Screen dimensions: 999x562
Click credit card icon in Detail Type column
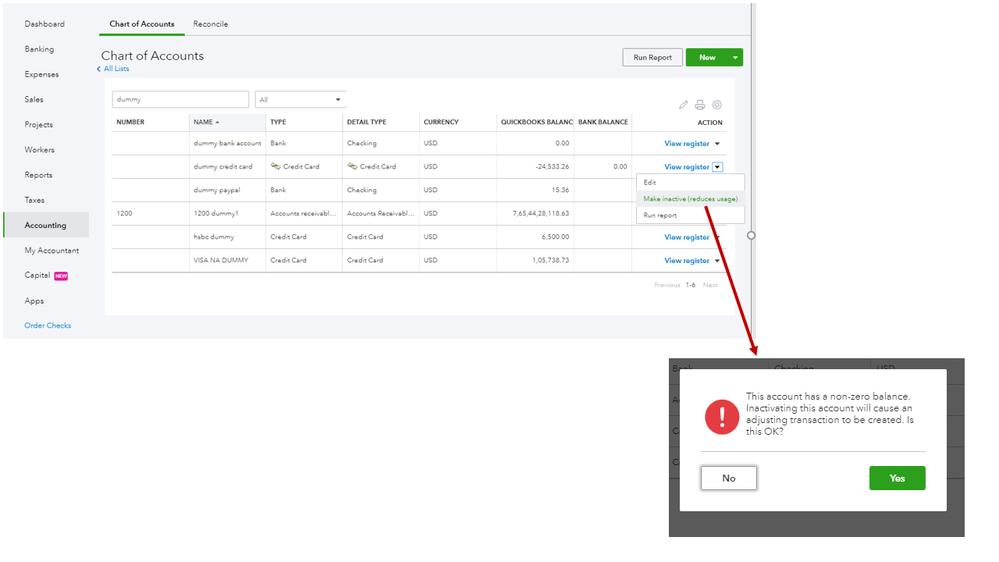(x=352, y=166)
